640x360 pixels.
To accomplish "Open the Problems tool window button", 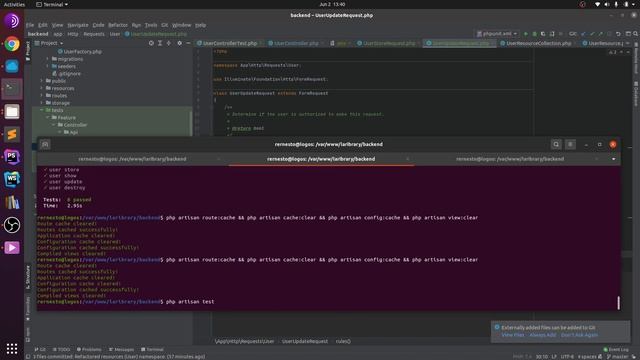I will click(x=89, y=349).
